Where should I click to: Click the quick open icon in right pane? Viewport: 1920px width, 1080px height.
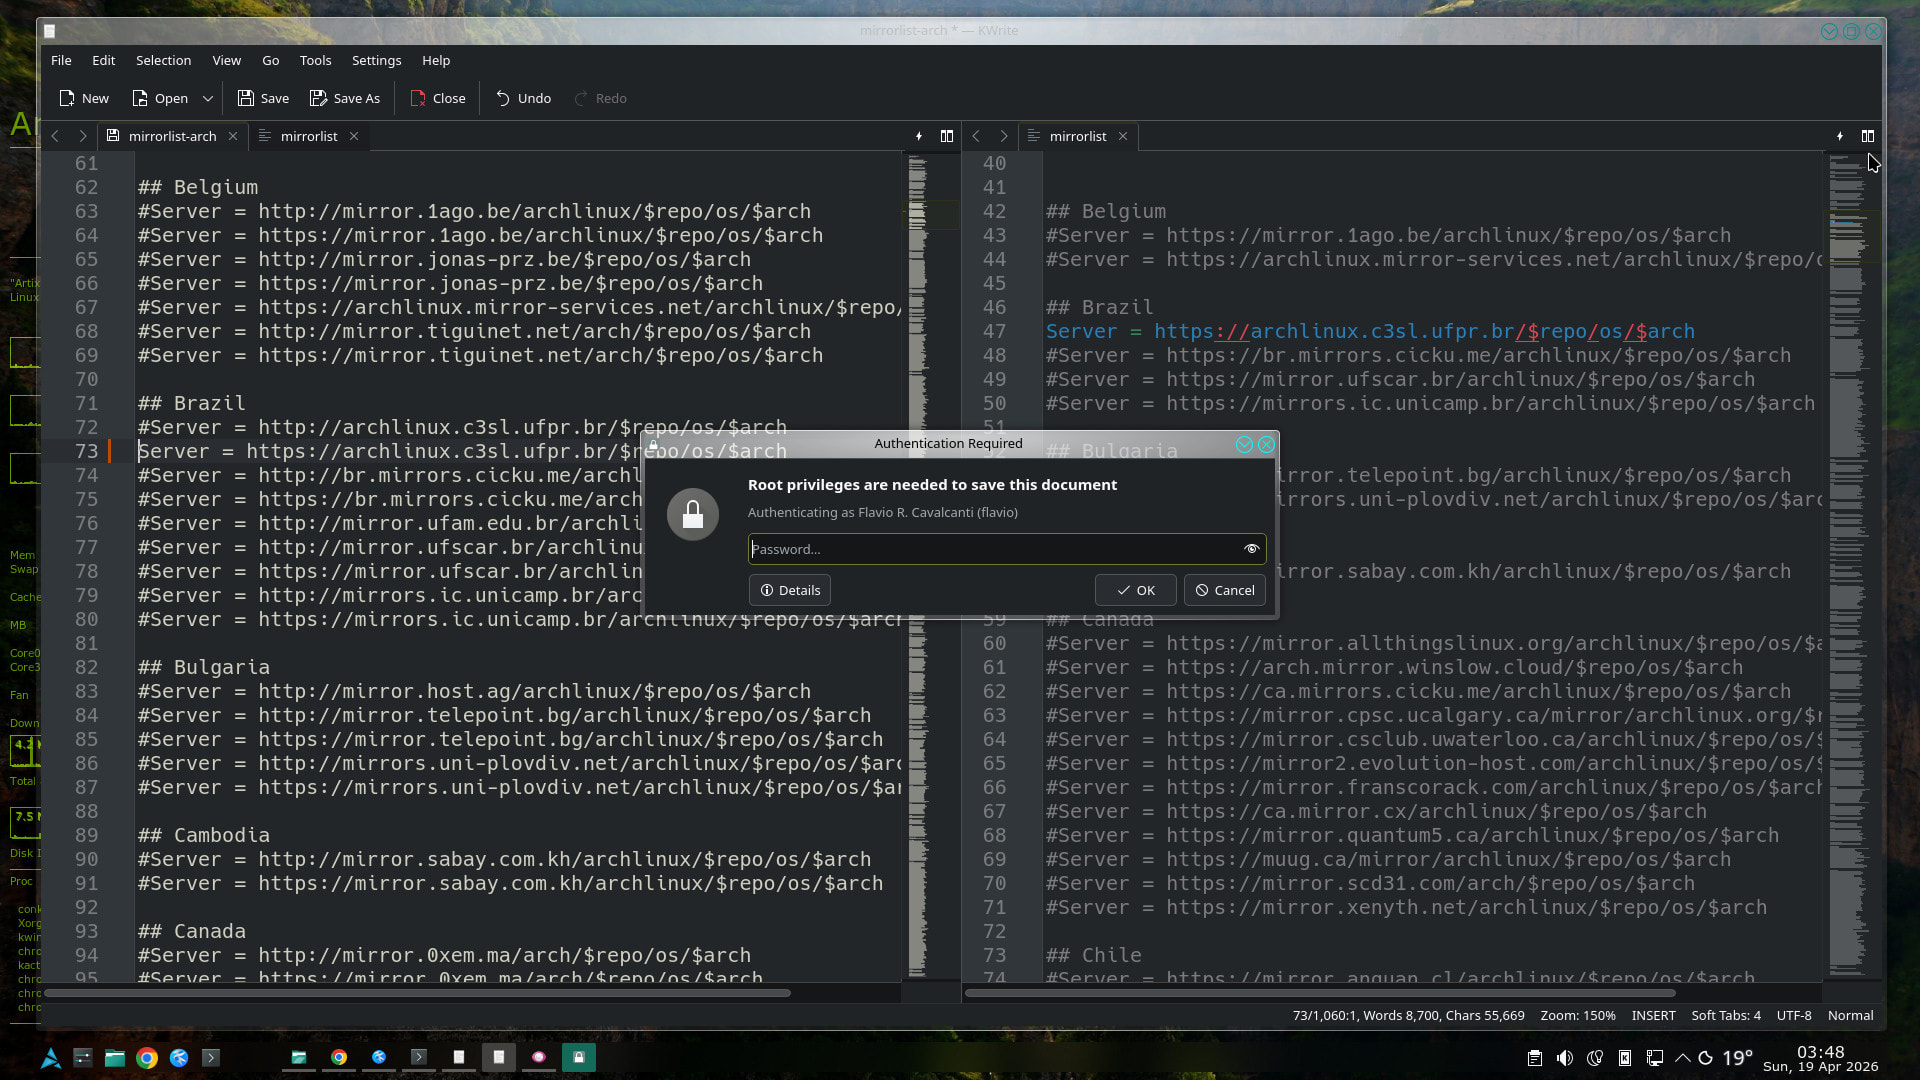(1839, 136)
